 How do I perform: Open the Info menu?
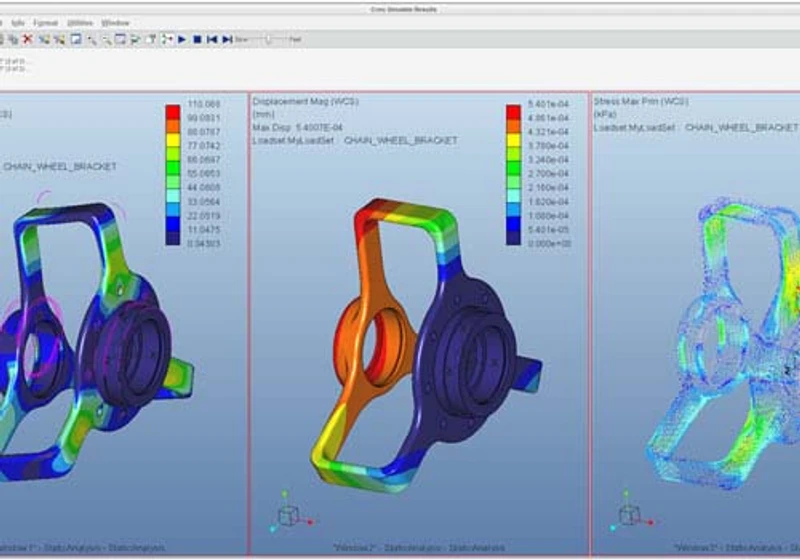[18, 23]
